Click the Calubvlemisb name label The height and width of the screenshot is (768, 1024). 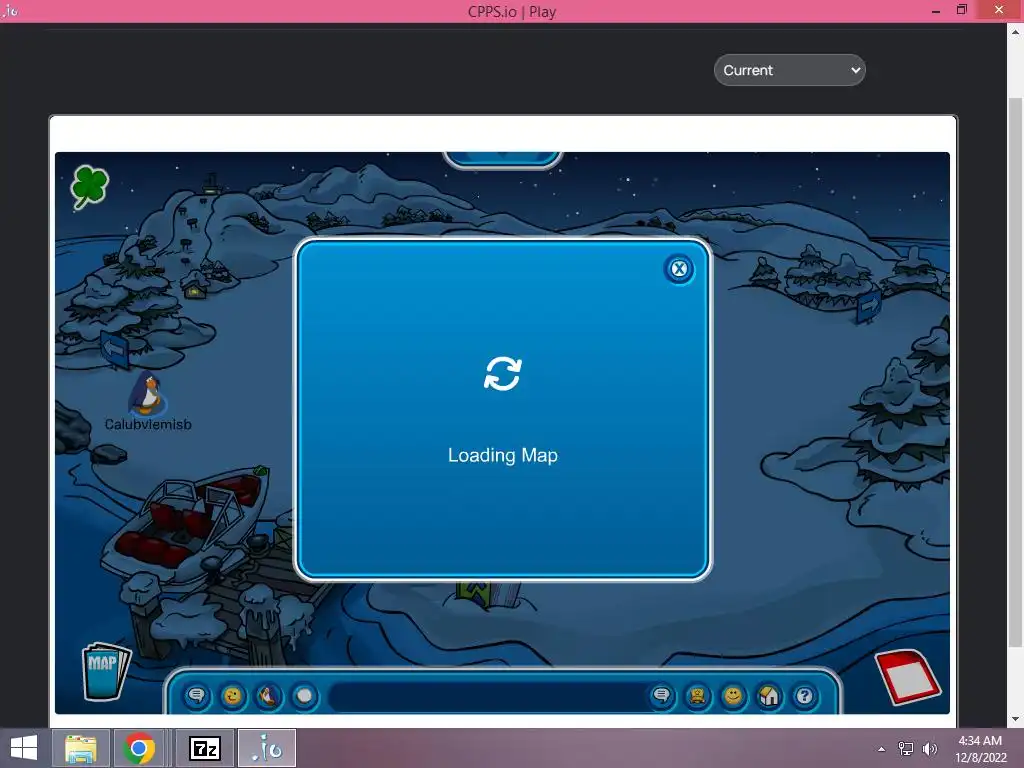tap(148, 424)
